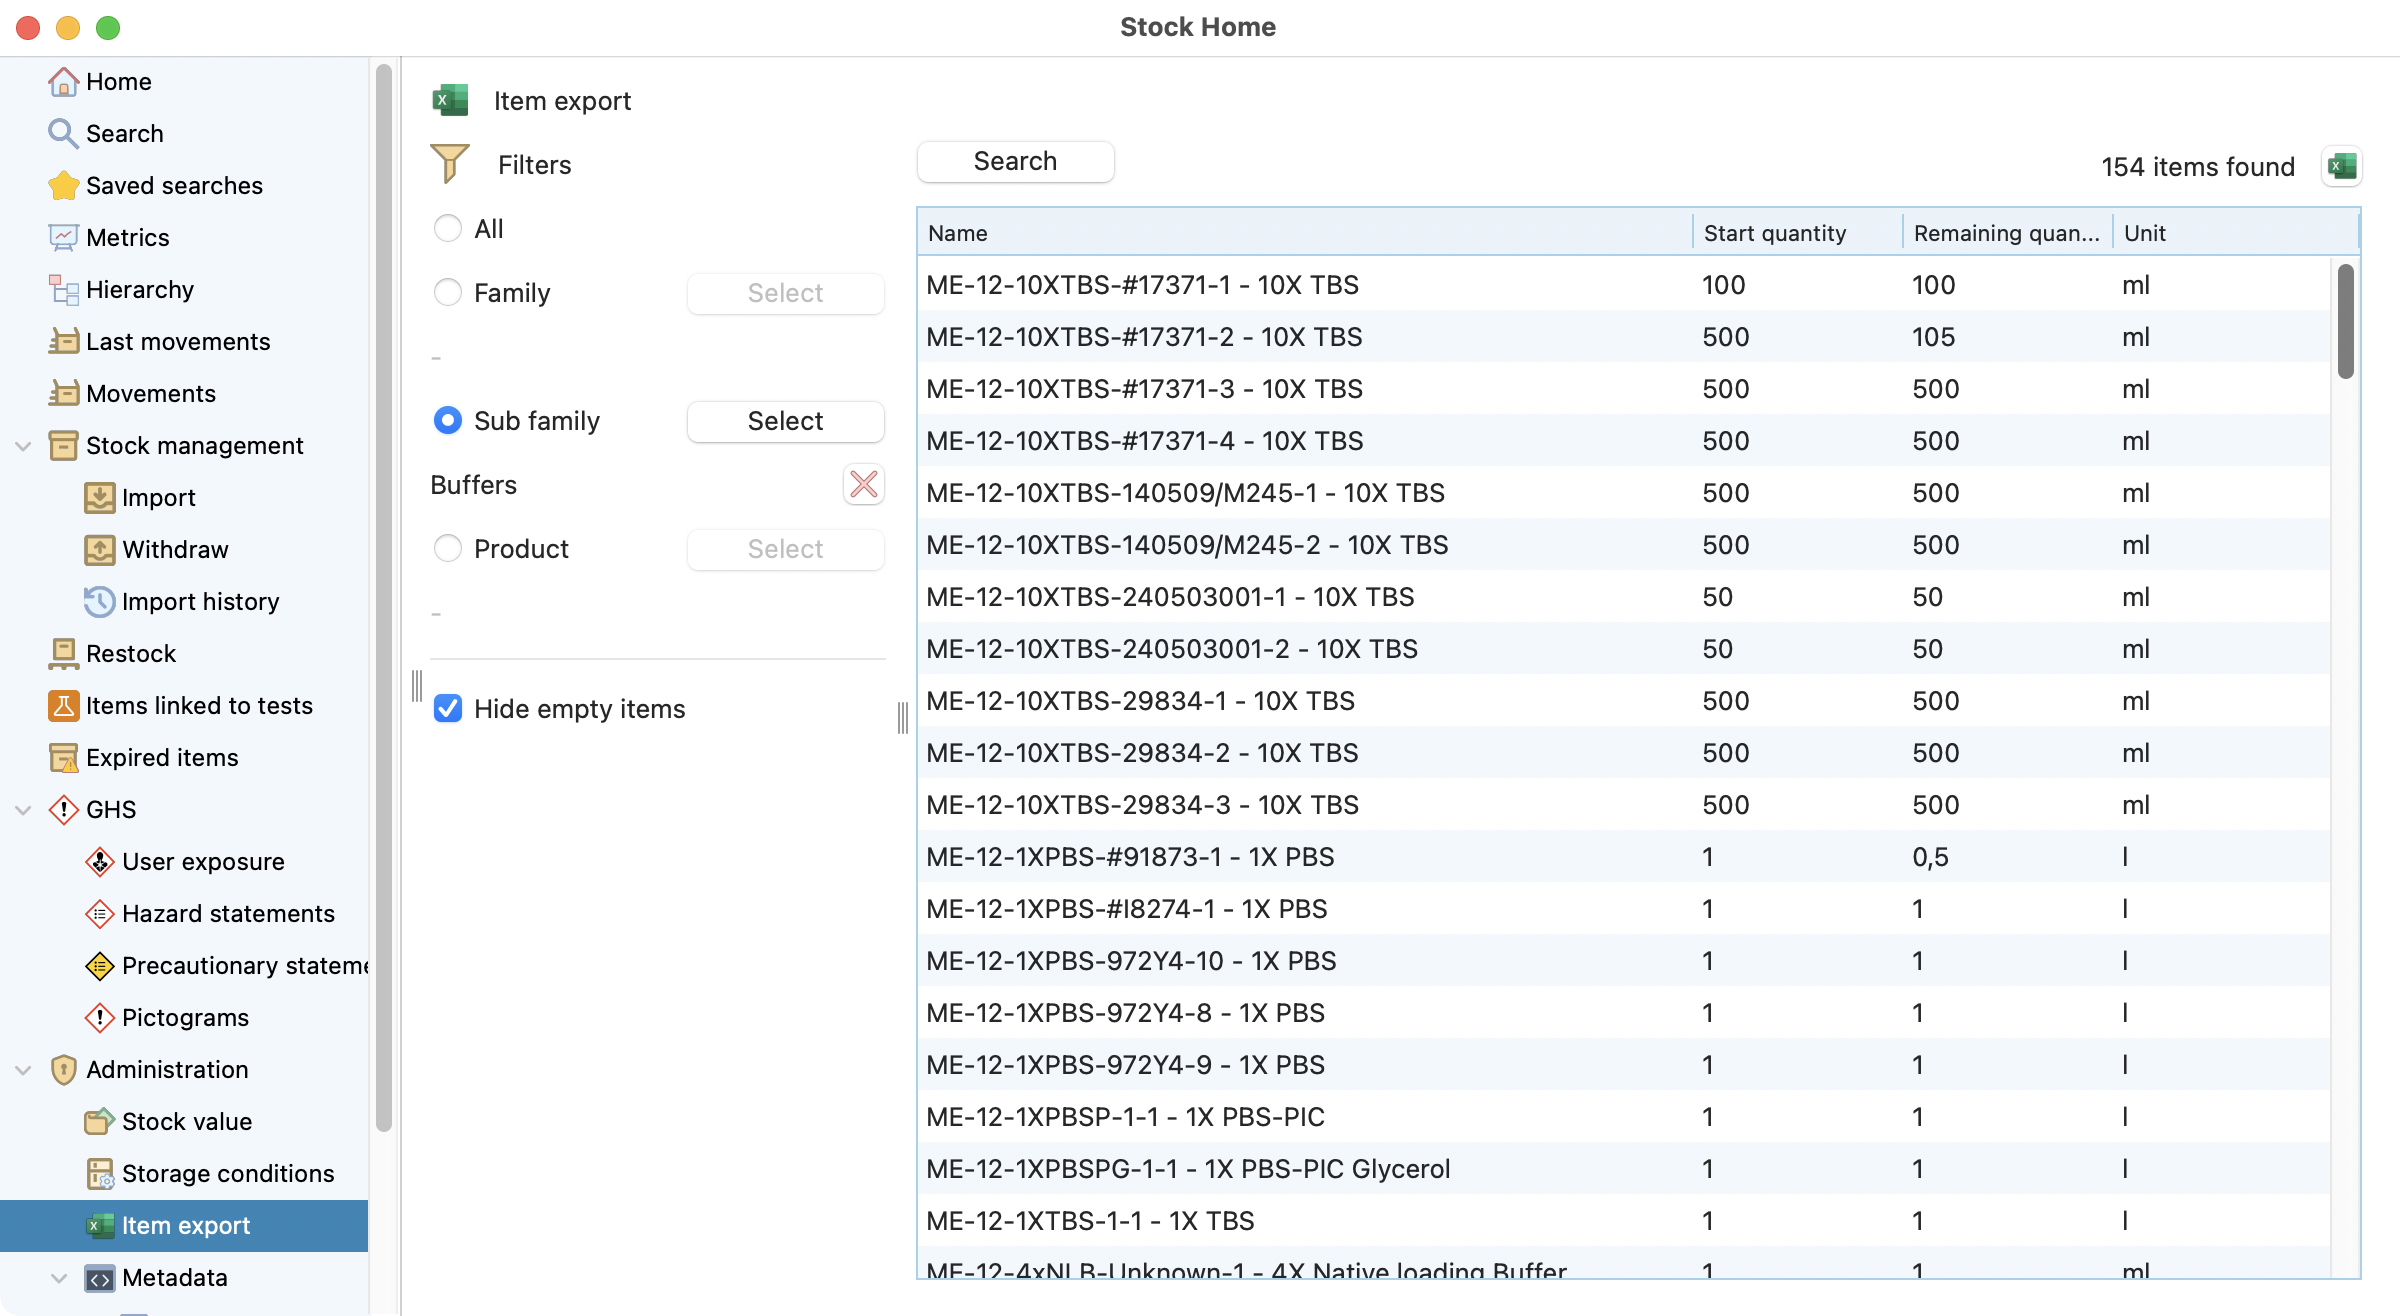This screenshot has width=2400, height=1316.
Task: Select the Family filter radio button
Action: pyautogui.click(x=448, y=293)
